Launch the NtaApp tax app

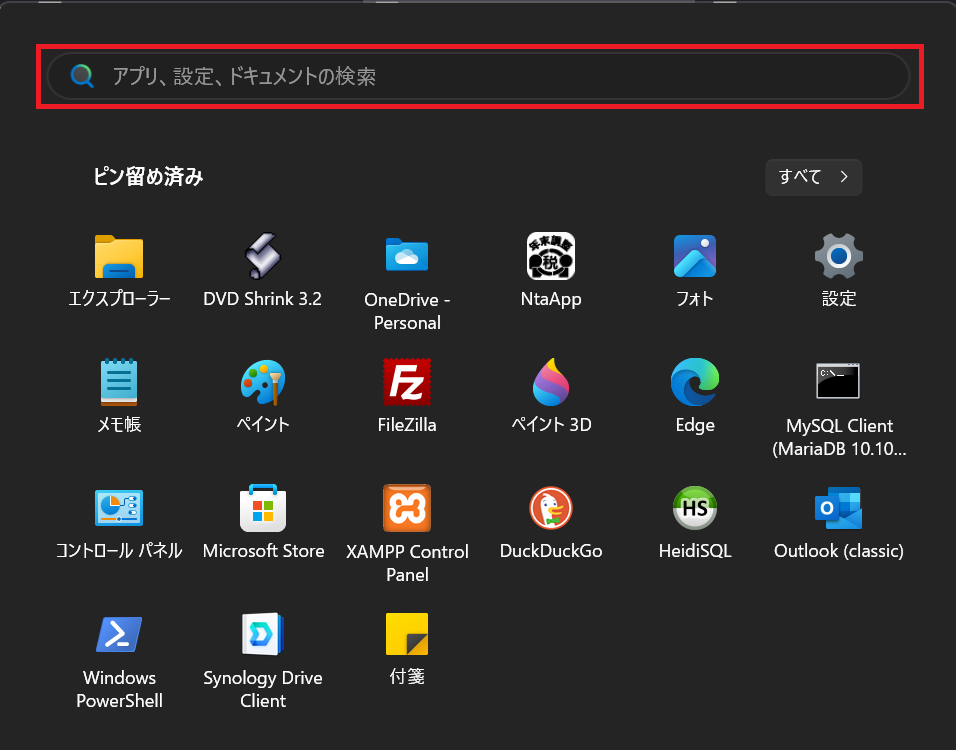click(x=551, y=256)
